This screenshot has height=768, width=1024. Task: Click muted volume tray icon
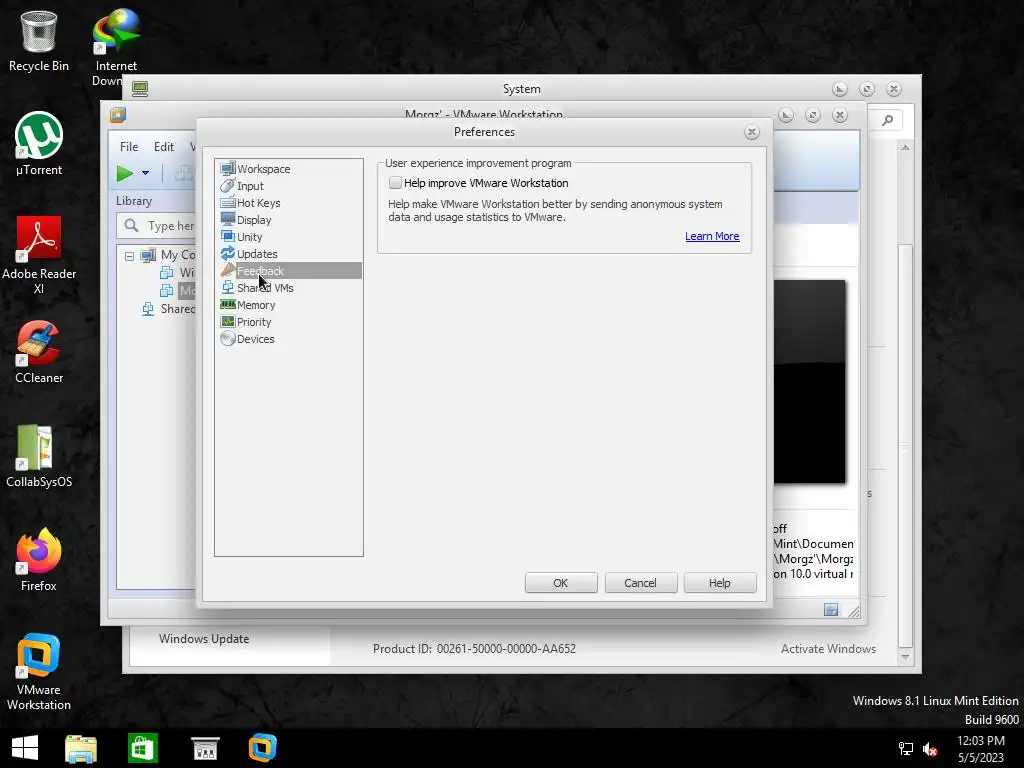pos(930,749)
